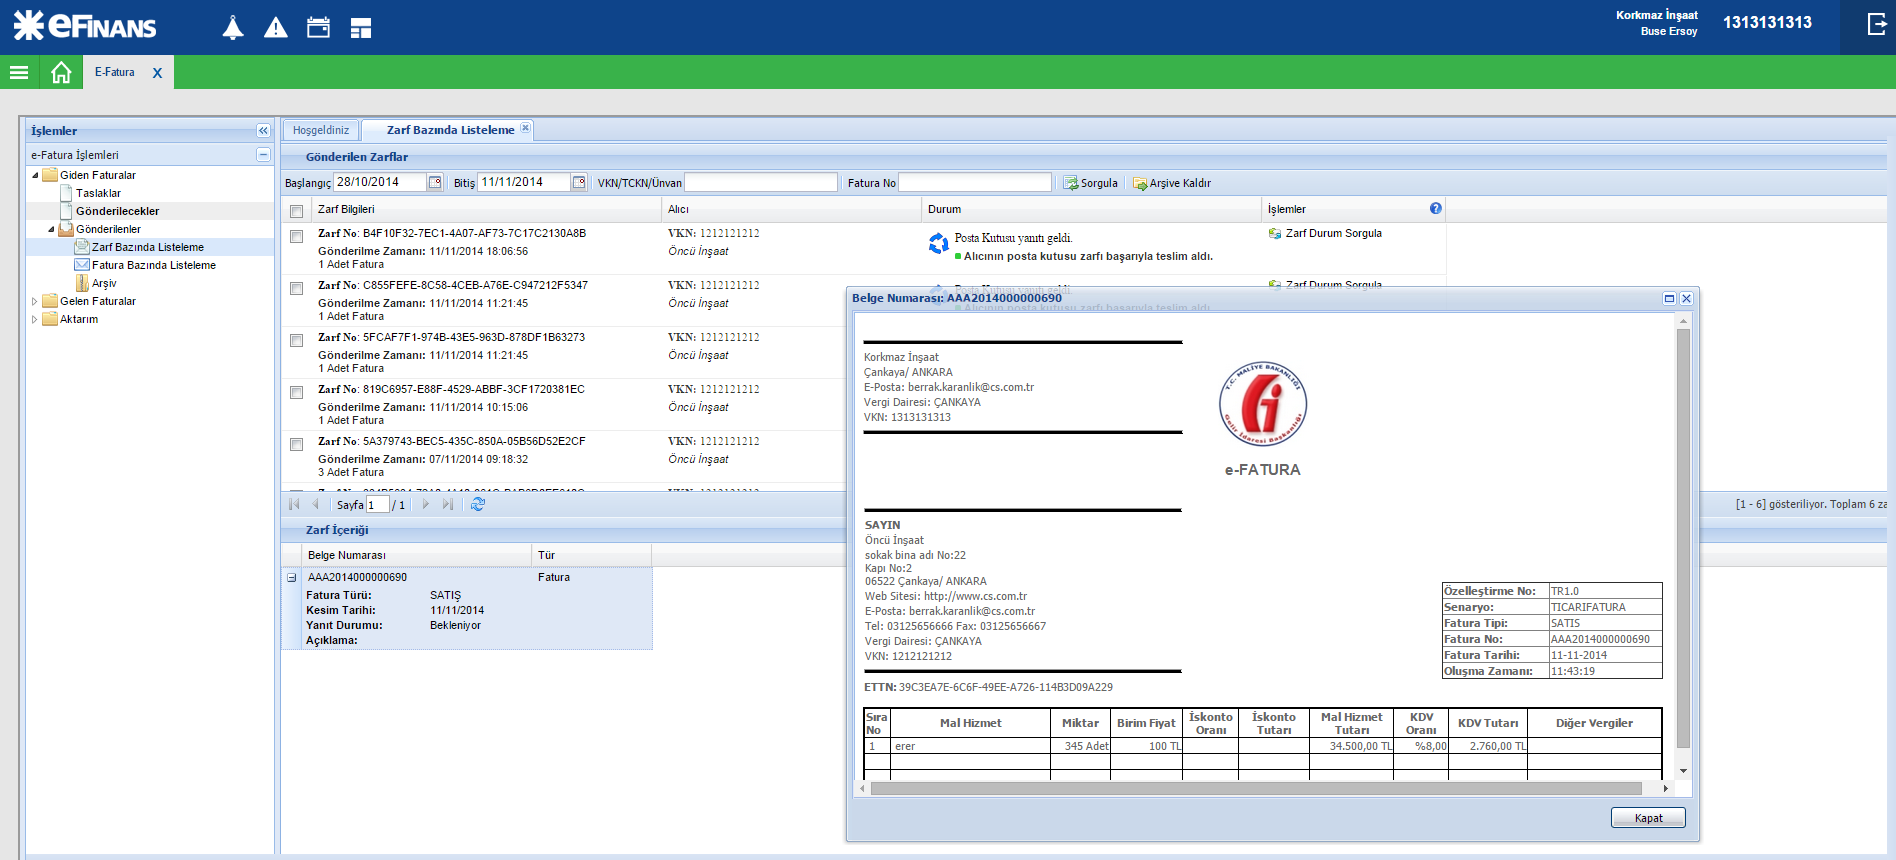The image size is (1896, 860).
Task: Switch to the Hoşgeldiniz tab
Action: click(x=321, y=130)
